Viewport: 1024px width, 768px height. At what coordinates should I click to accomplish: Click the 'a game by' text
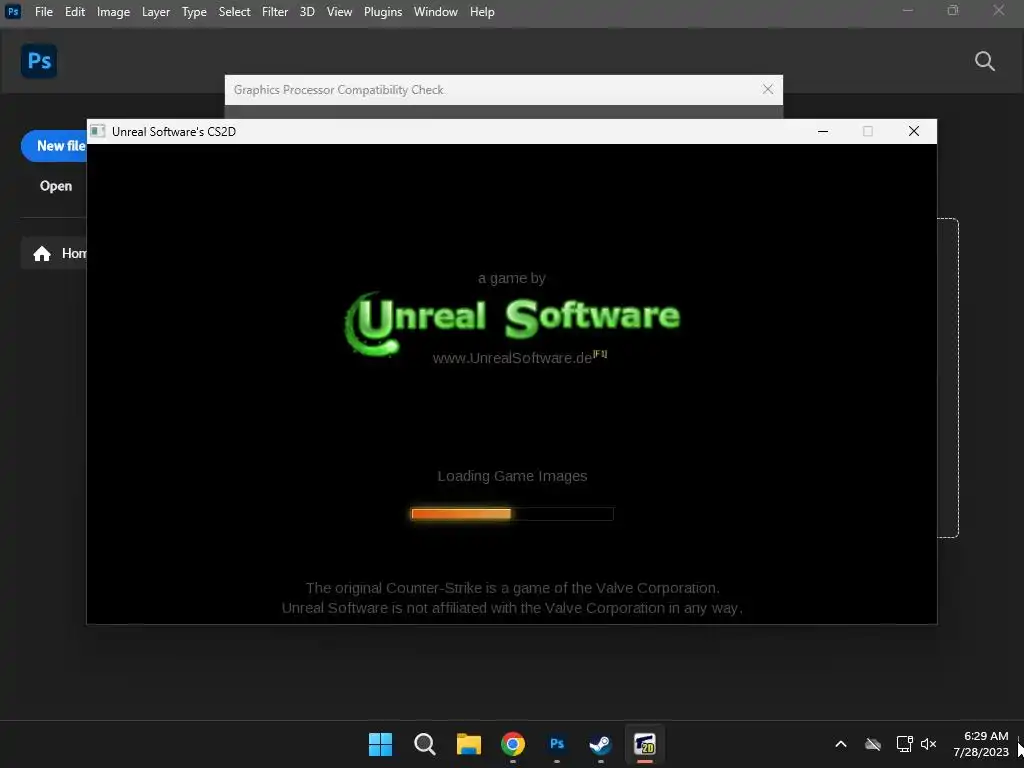click(x=511, y=278)
